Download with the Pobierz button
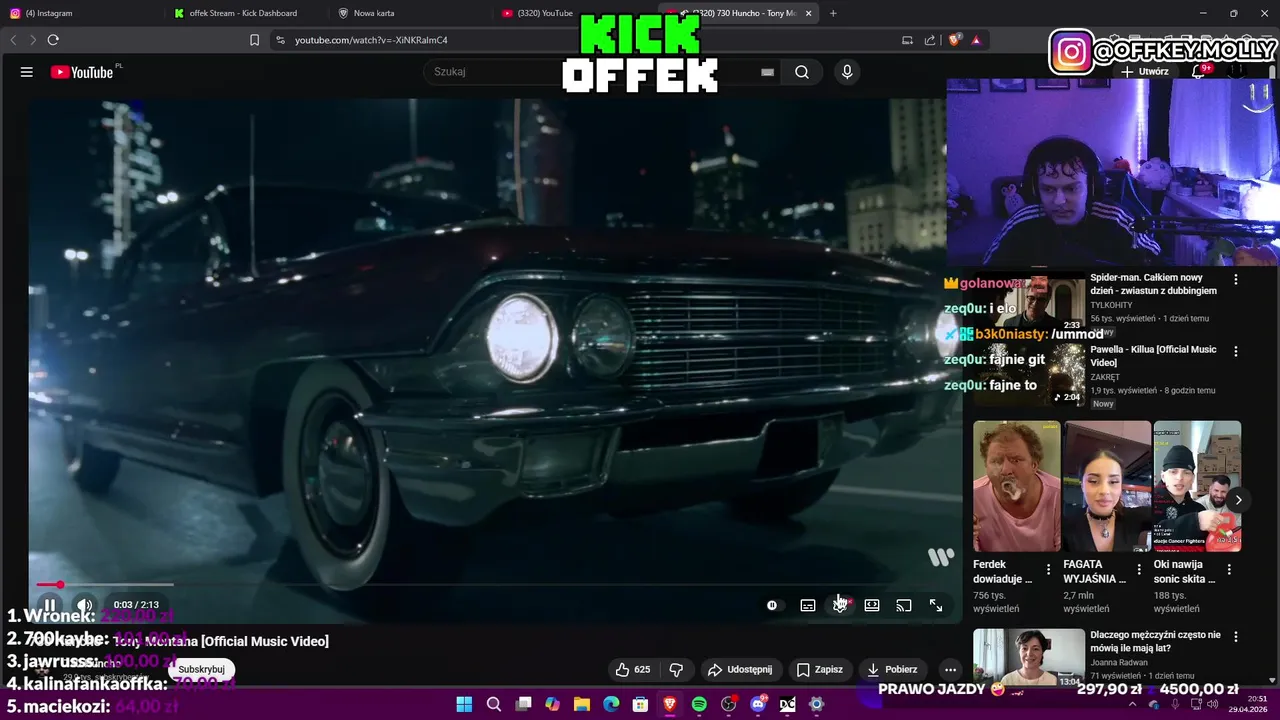The height and width of the screenshot is (720, 1280). [892, 669]
